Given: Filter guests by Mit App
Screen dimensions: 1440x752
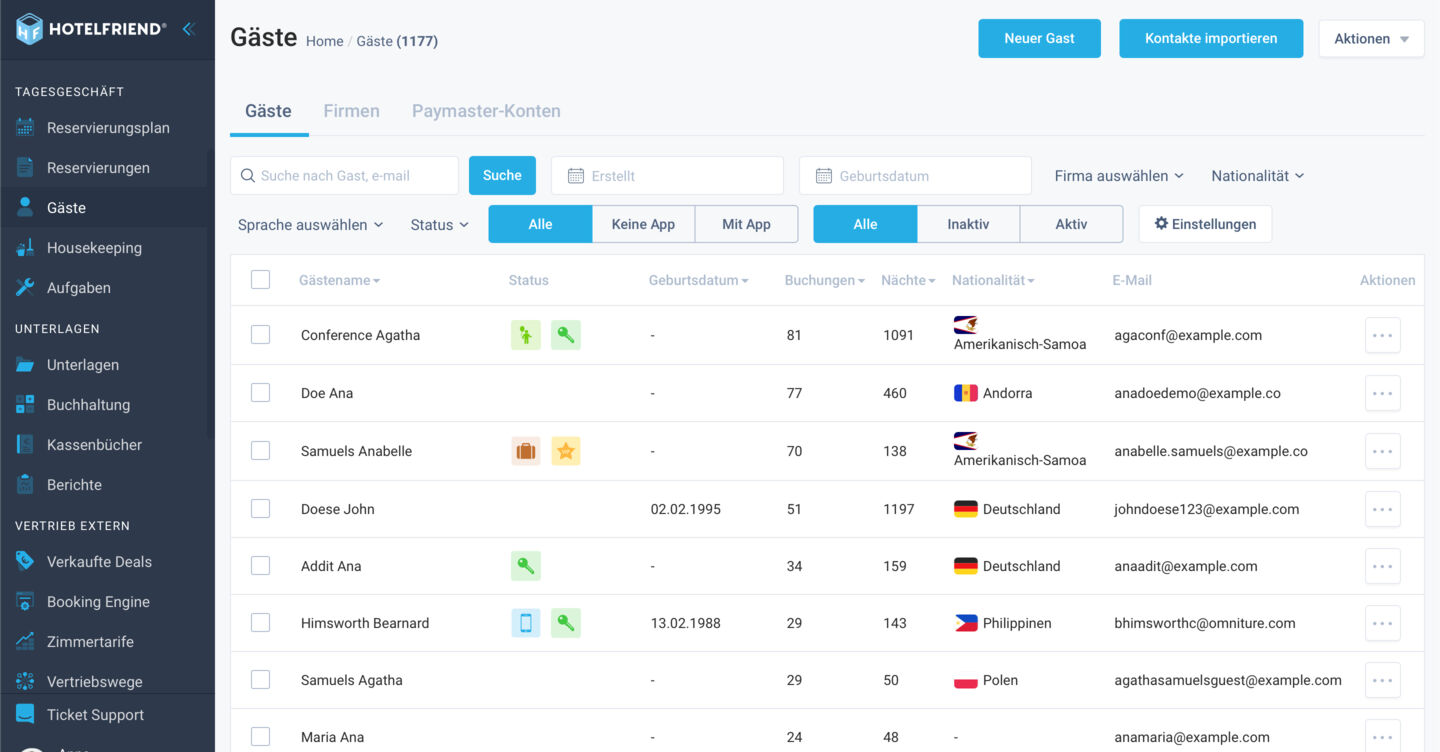Looking at the screenshot, I should coord(746,224).
